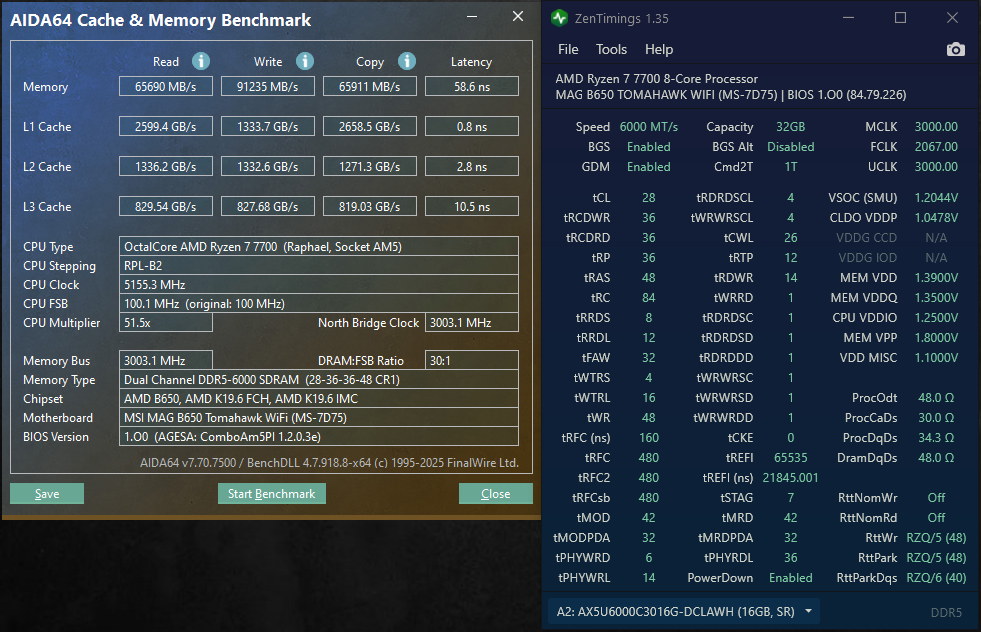This screenshot has height=632, width=981.
Task: Click the FCLK value 2067.00
Action: tap(936, 146)
